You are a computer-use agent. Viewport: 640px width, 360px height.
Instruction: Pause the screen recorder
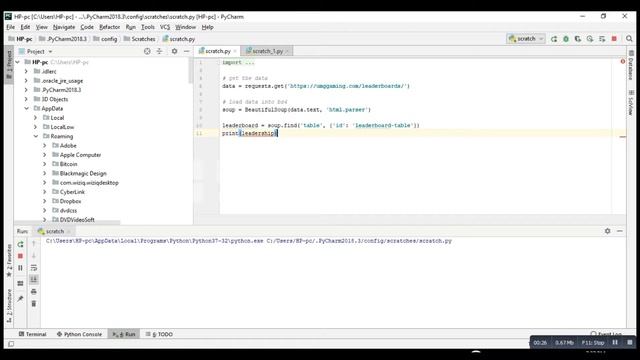click(x=615, y=342)
